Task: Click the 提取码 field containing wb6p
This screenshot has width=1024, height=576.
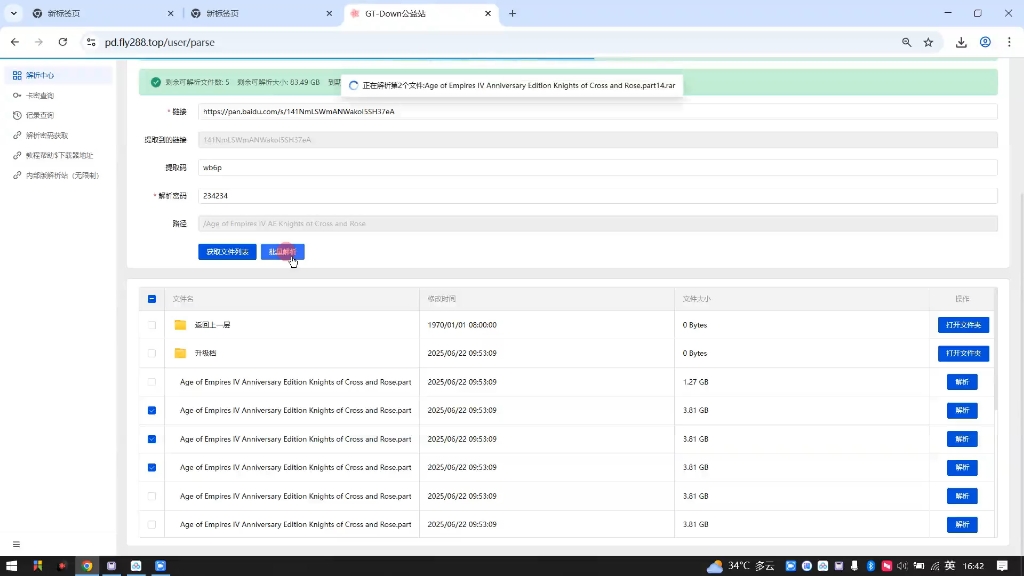Action: 598,167
